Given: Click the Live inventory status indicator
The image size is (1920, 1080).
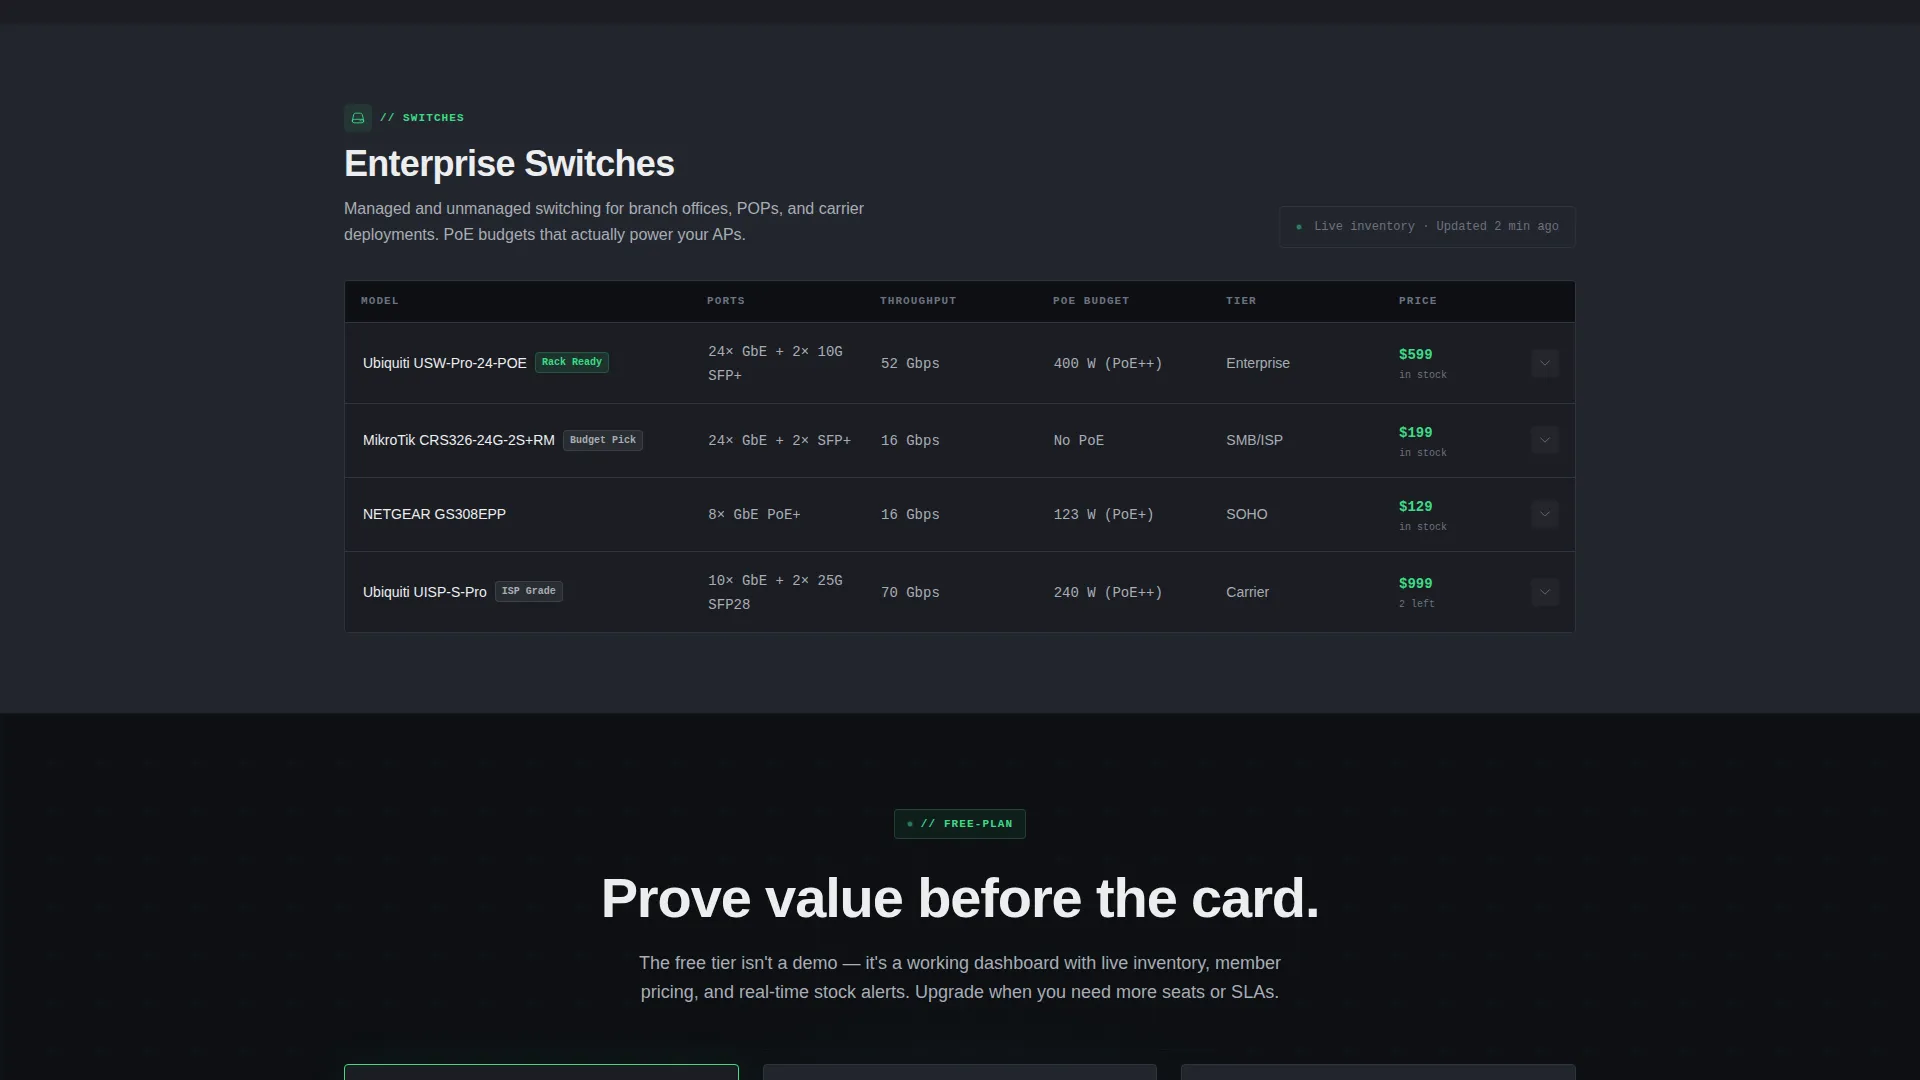Looking at the screenshot, I should coord(1427,227).
